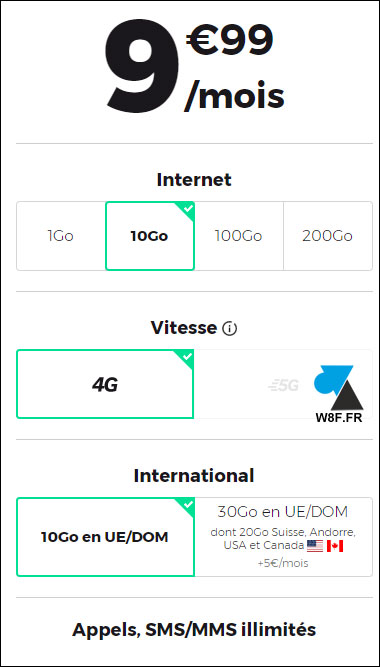The height and width of the screenshot is (667, 380).
Task: Select 4G speed option
Action: [x=105, y=384]
